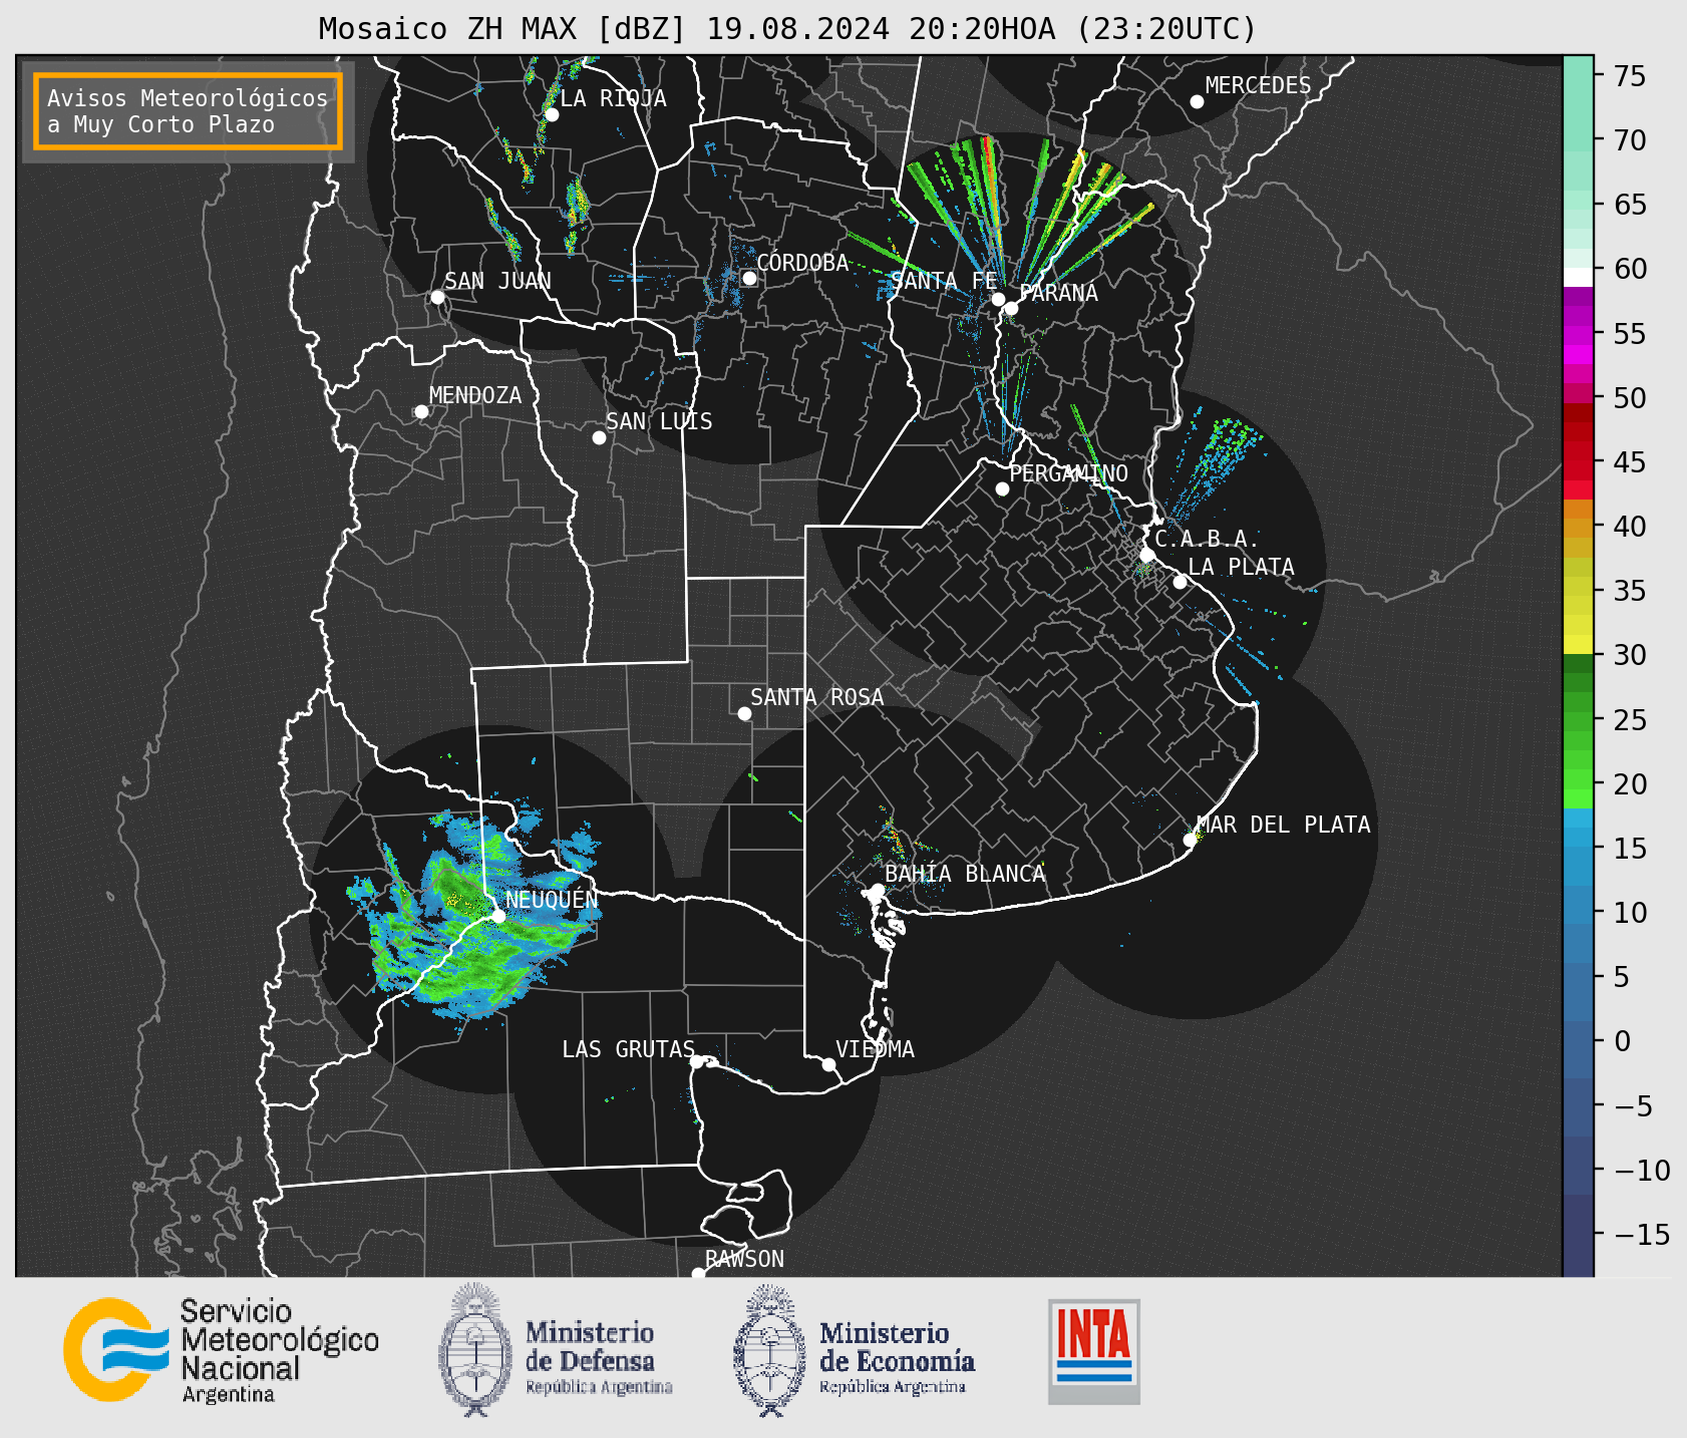This screenshot has height=1438, width=1687.
Task: Click the Argentina text under Servicio Meteorológico Nacional
Action: 228,1394
